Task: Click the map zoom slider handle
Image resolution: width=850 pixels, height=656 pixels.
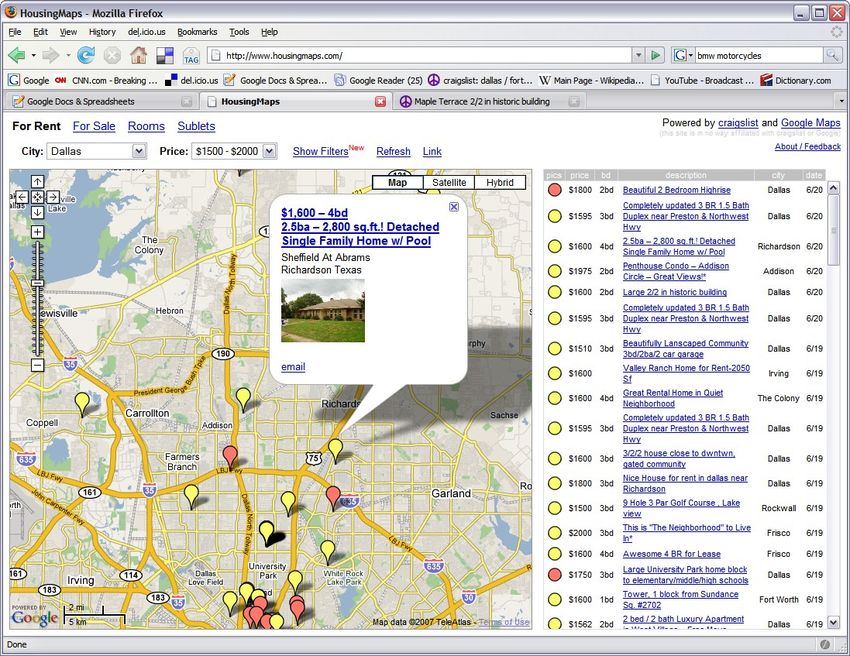Action: pyautogui.click(x=37, y=283)
